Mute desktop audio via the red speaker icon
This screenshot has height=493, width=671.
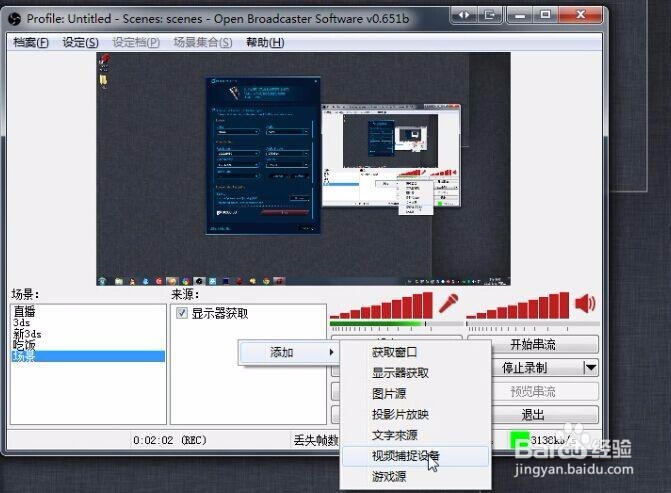(x=585, y=303)
